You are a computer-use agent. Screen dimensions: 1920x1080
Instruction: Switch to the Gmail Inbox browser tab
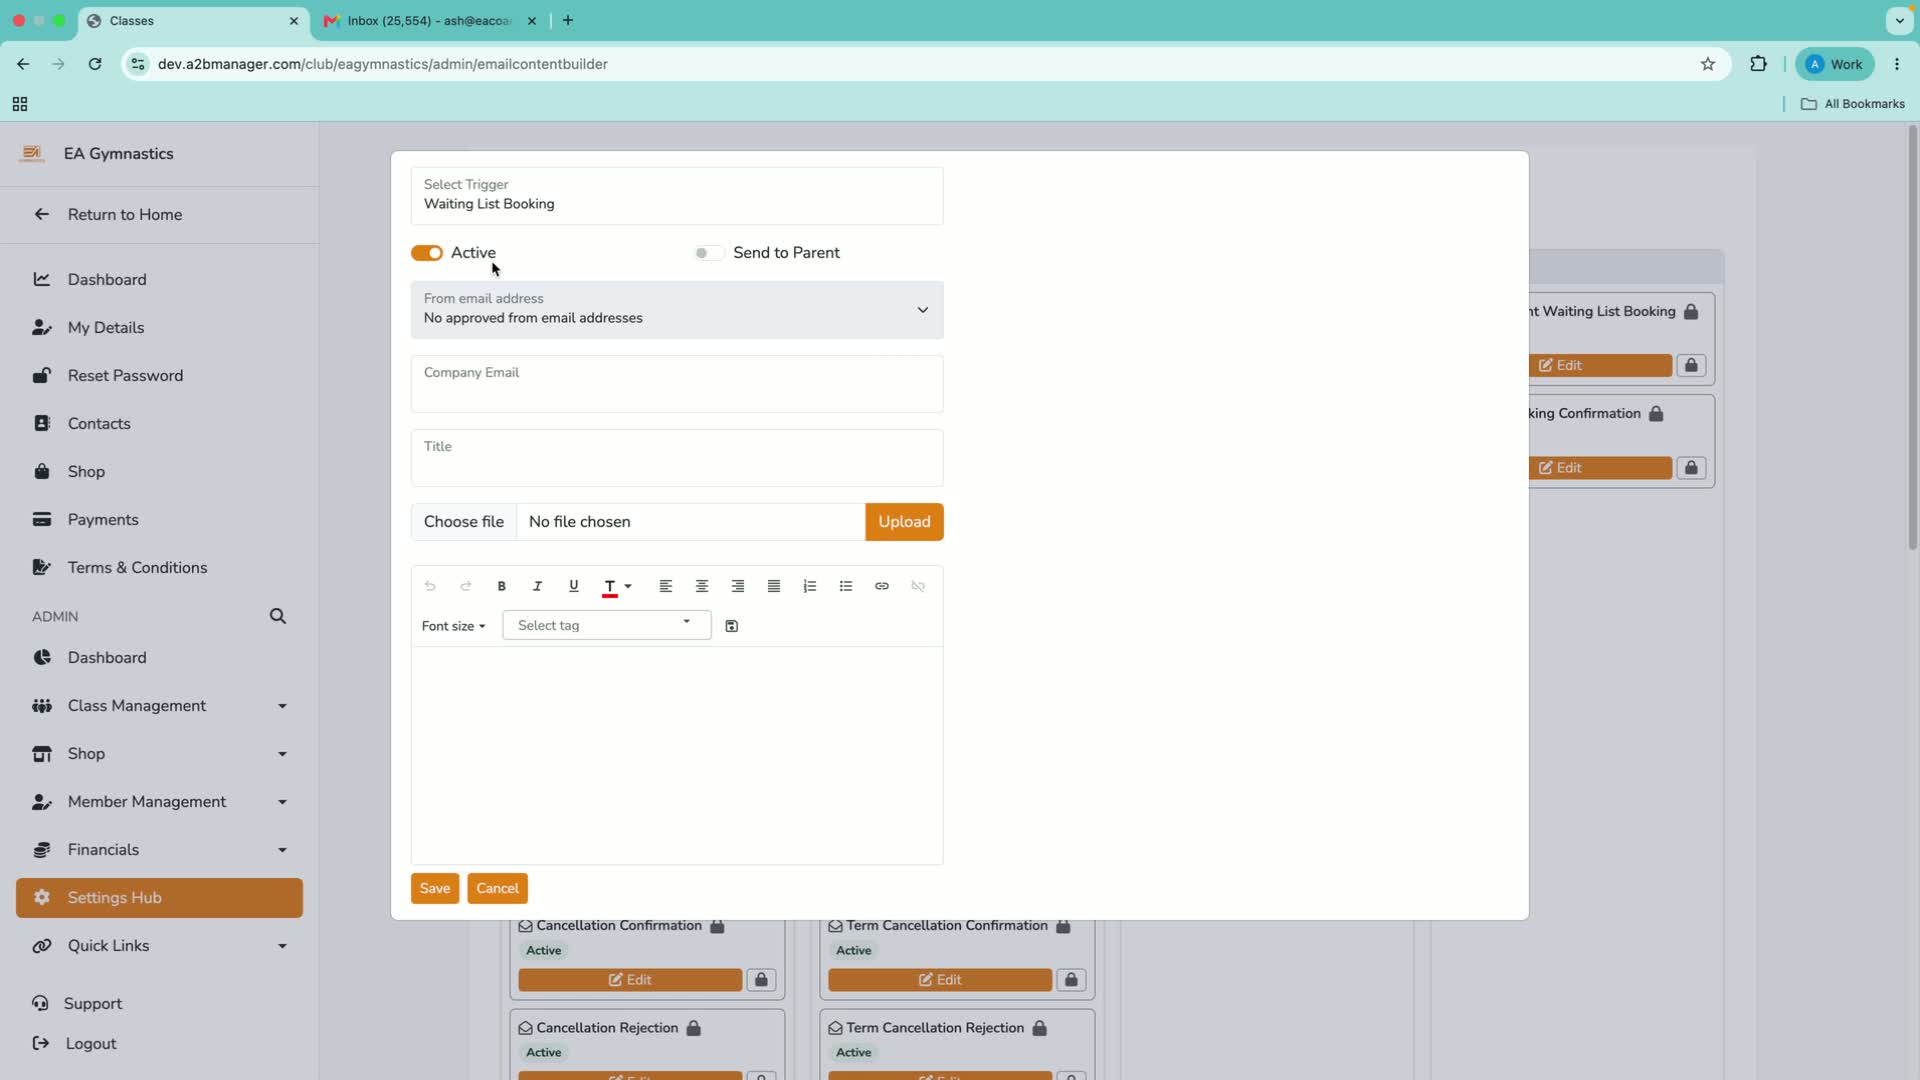(428, 20)
